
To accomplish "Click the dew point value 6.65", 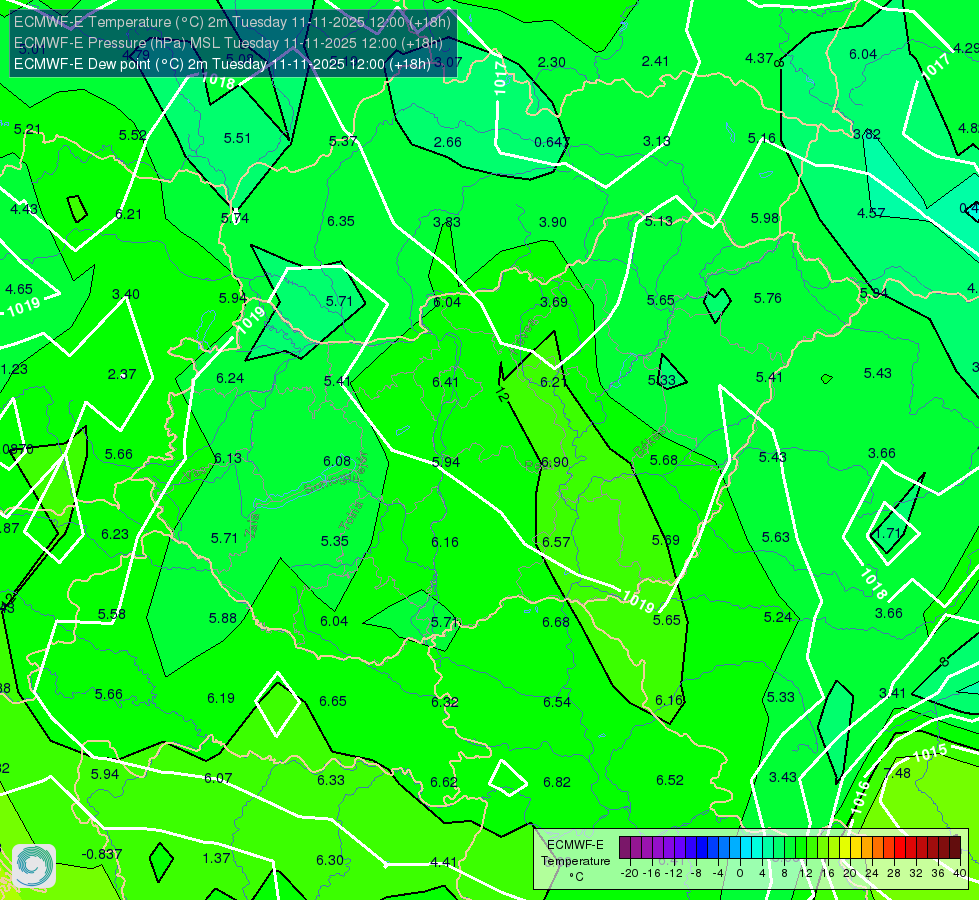I will pos(333,701).
